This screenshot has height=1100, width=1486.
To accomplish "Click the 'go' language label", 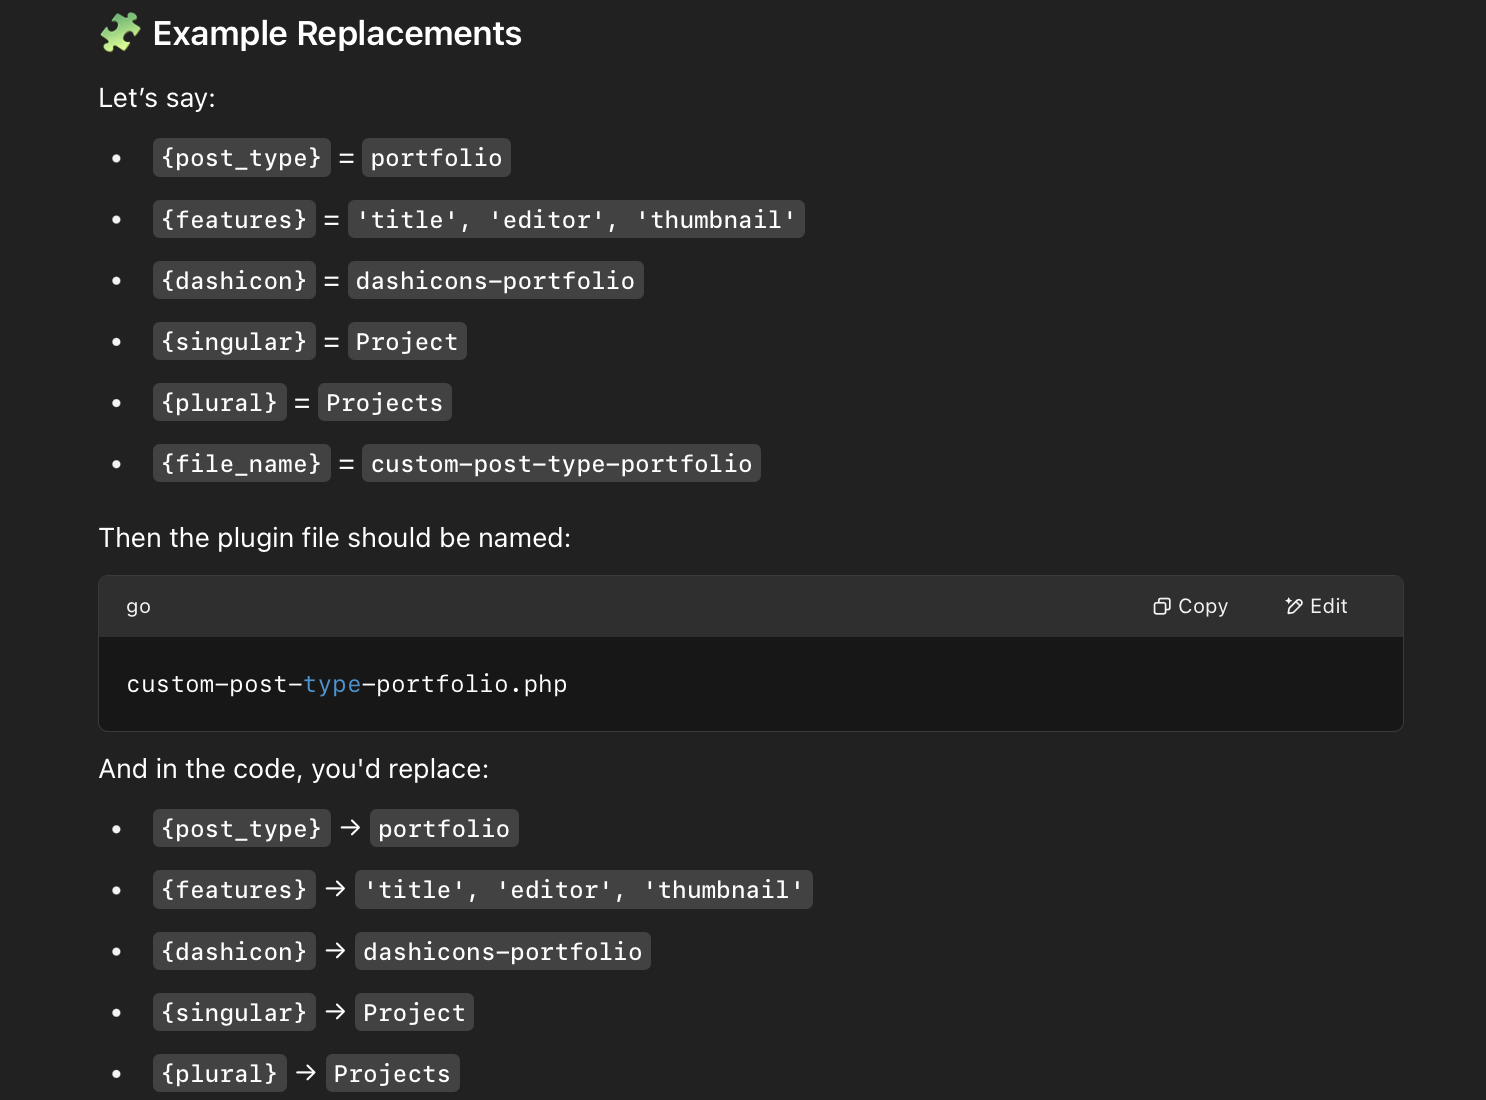I will coord(139,606).
